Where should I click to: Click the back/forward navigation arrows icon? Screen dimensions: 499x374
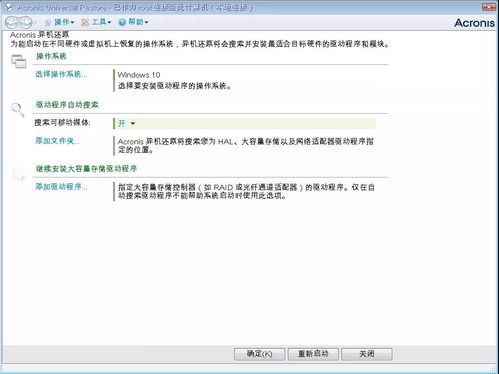19,22
